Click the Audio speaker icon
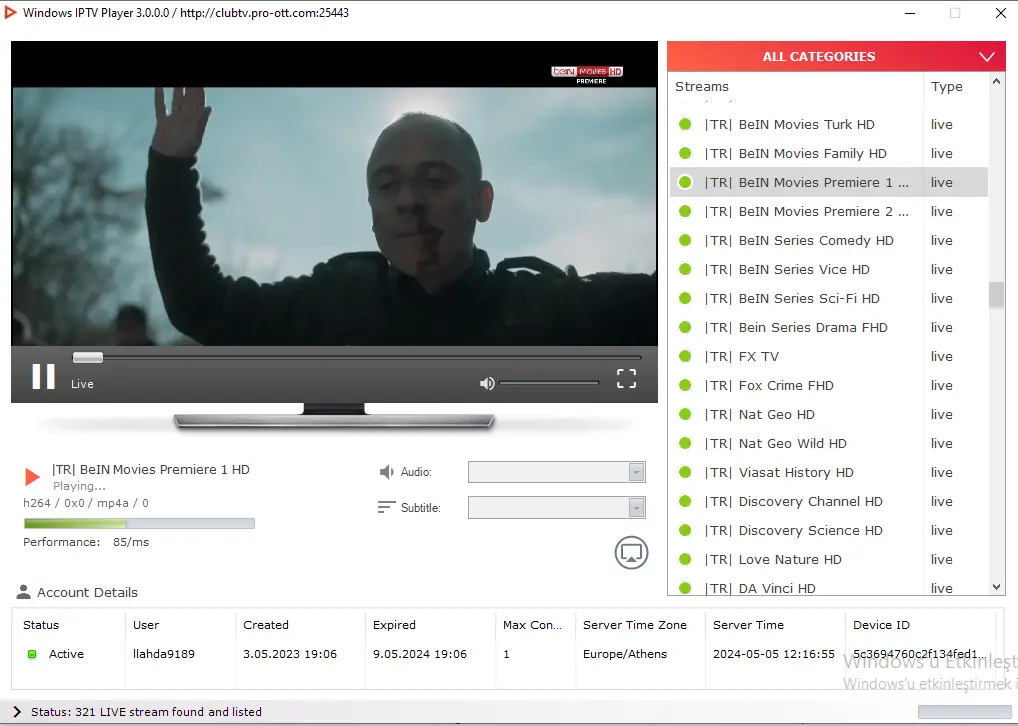 tap(386, 472)
